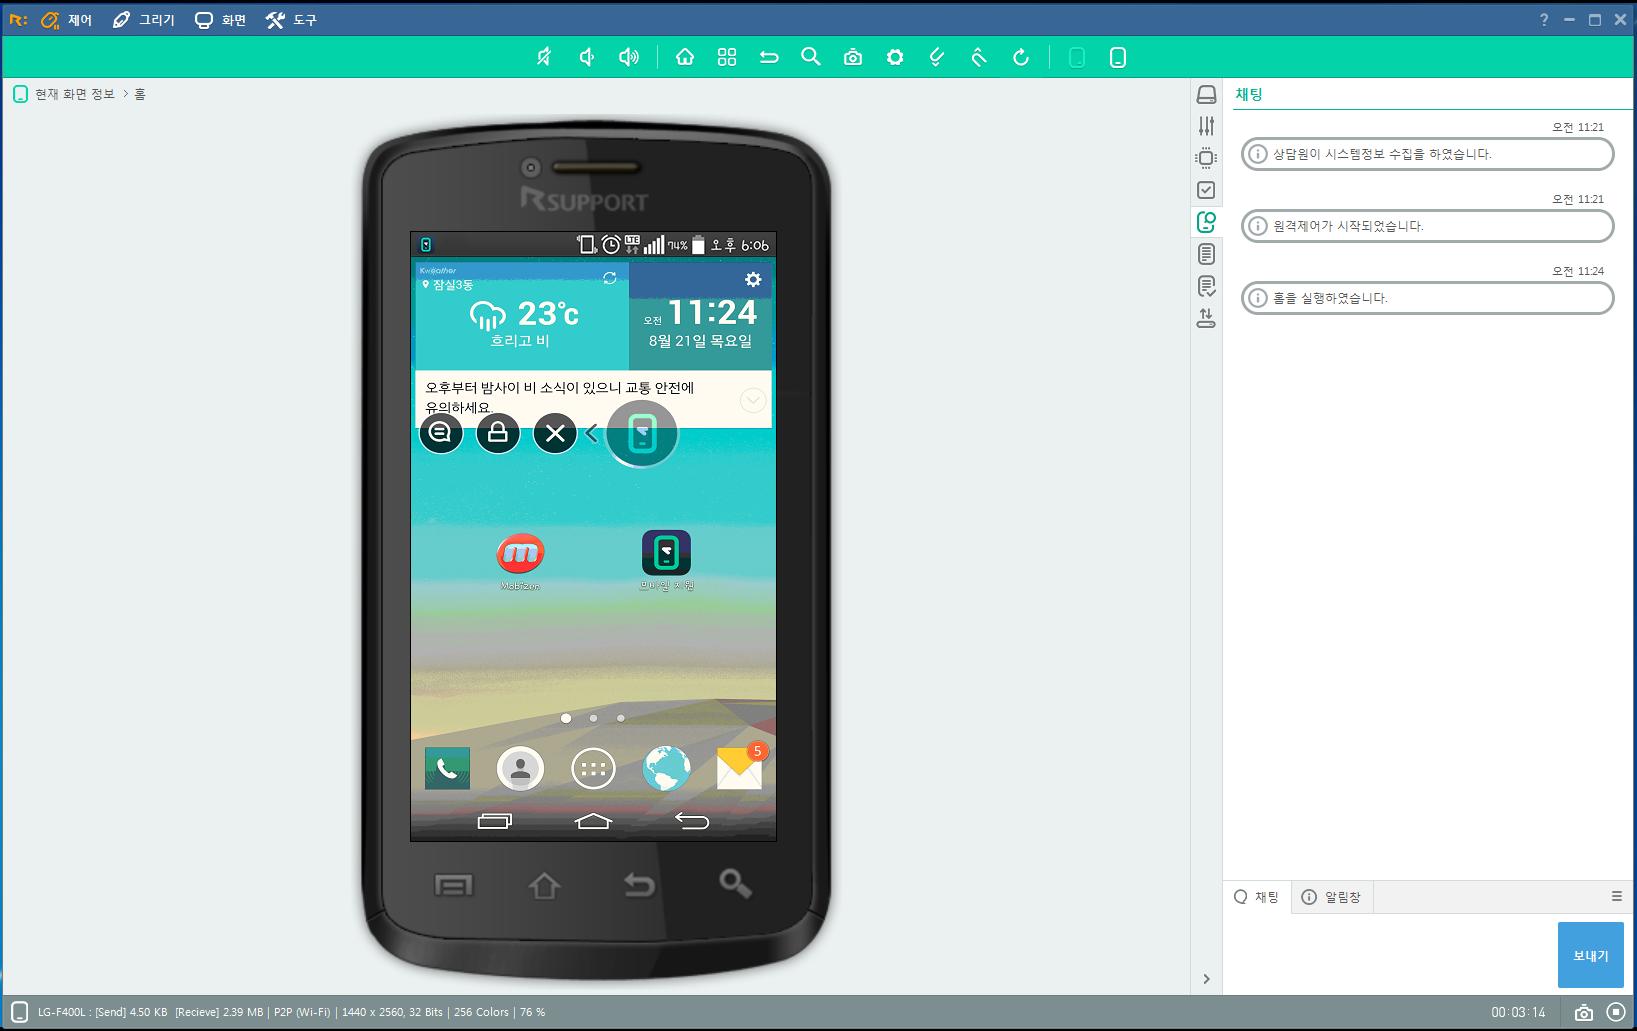The image size is (1637, 1031).
Task: Click the screenshot camera in status bar
Action: (1584, 1013)
